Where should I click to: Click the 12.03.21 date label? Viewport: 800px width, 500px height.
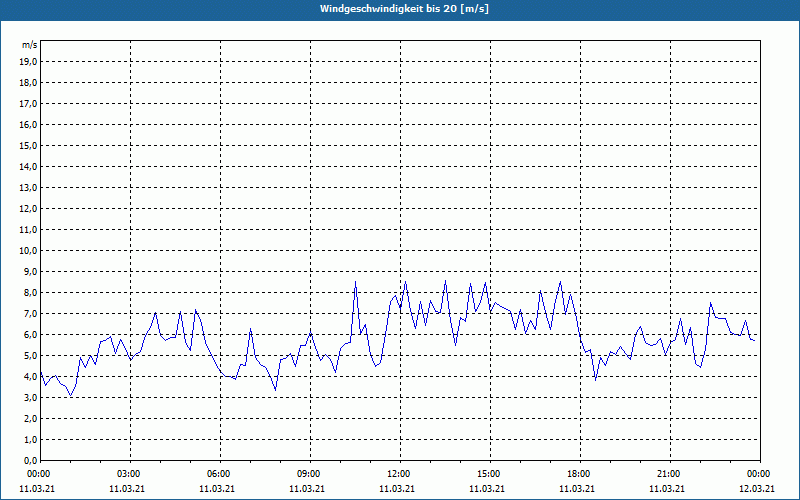pyautogui.click(x=757, y=488)
